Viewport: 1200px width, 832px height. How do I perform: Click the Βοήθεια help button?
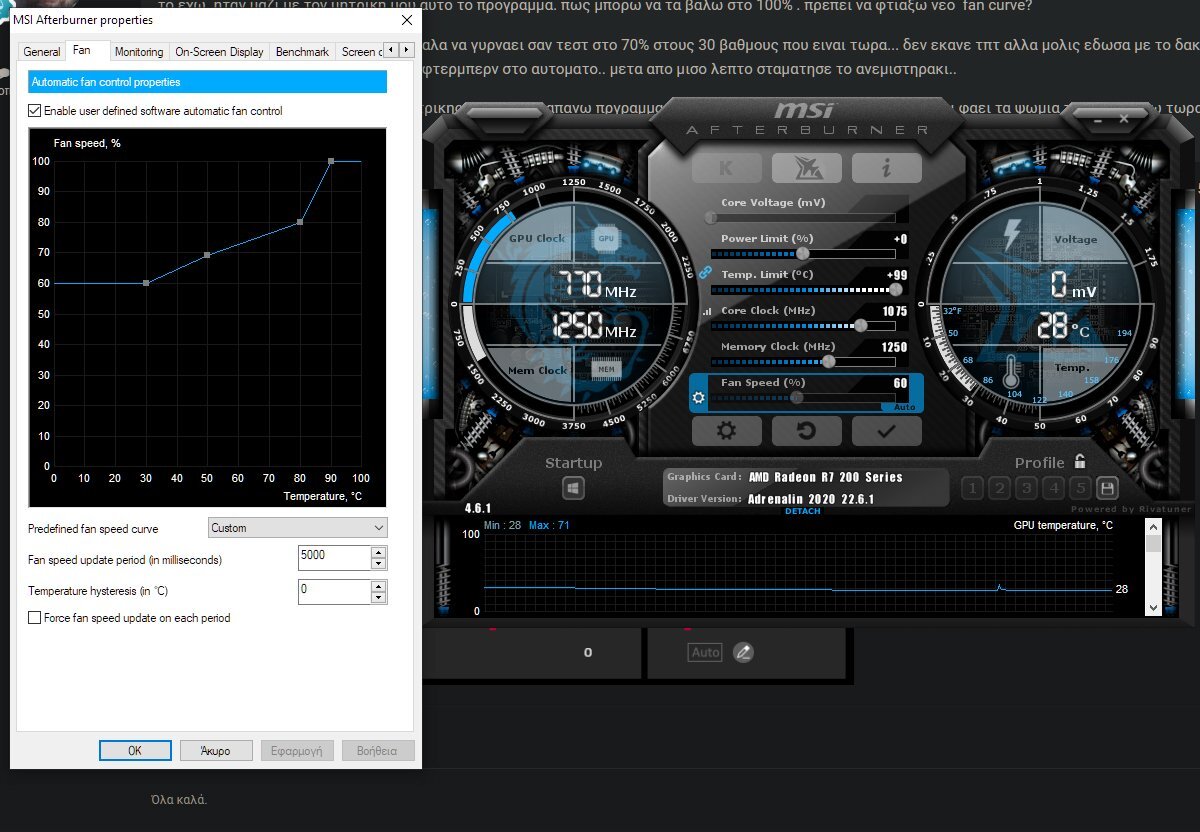(378, 750)
